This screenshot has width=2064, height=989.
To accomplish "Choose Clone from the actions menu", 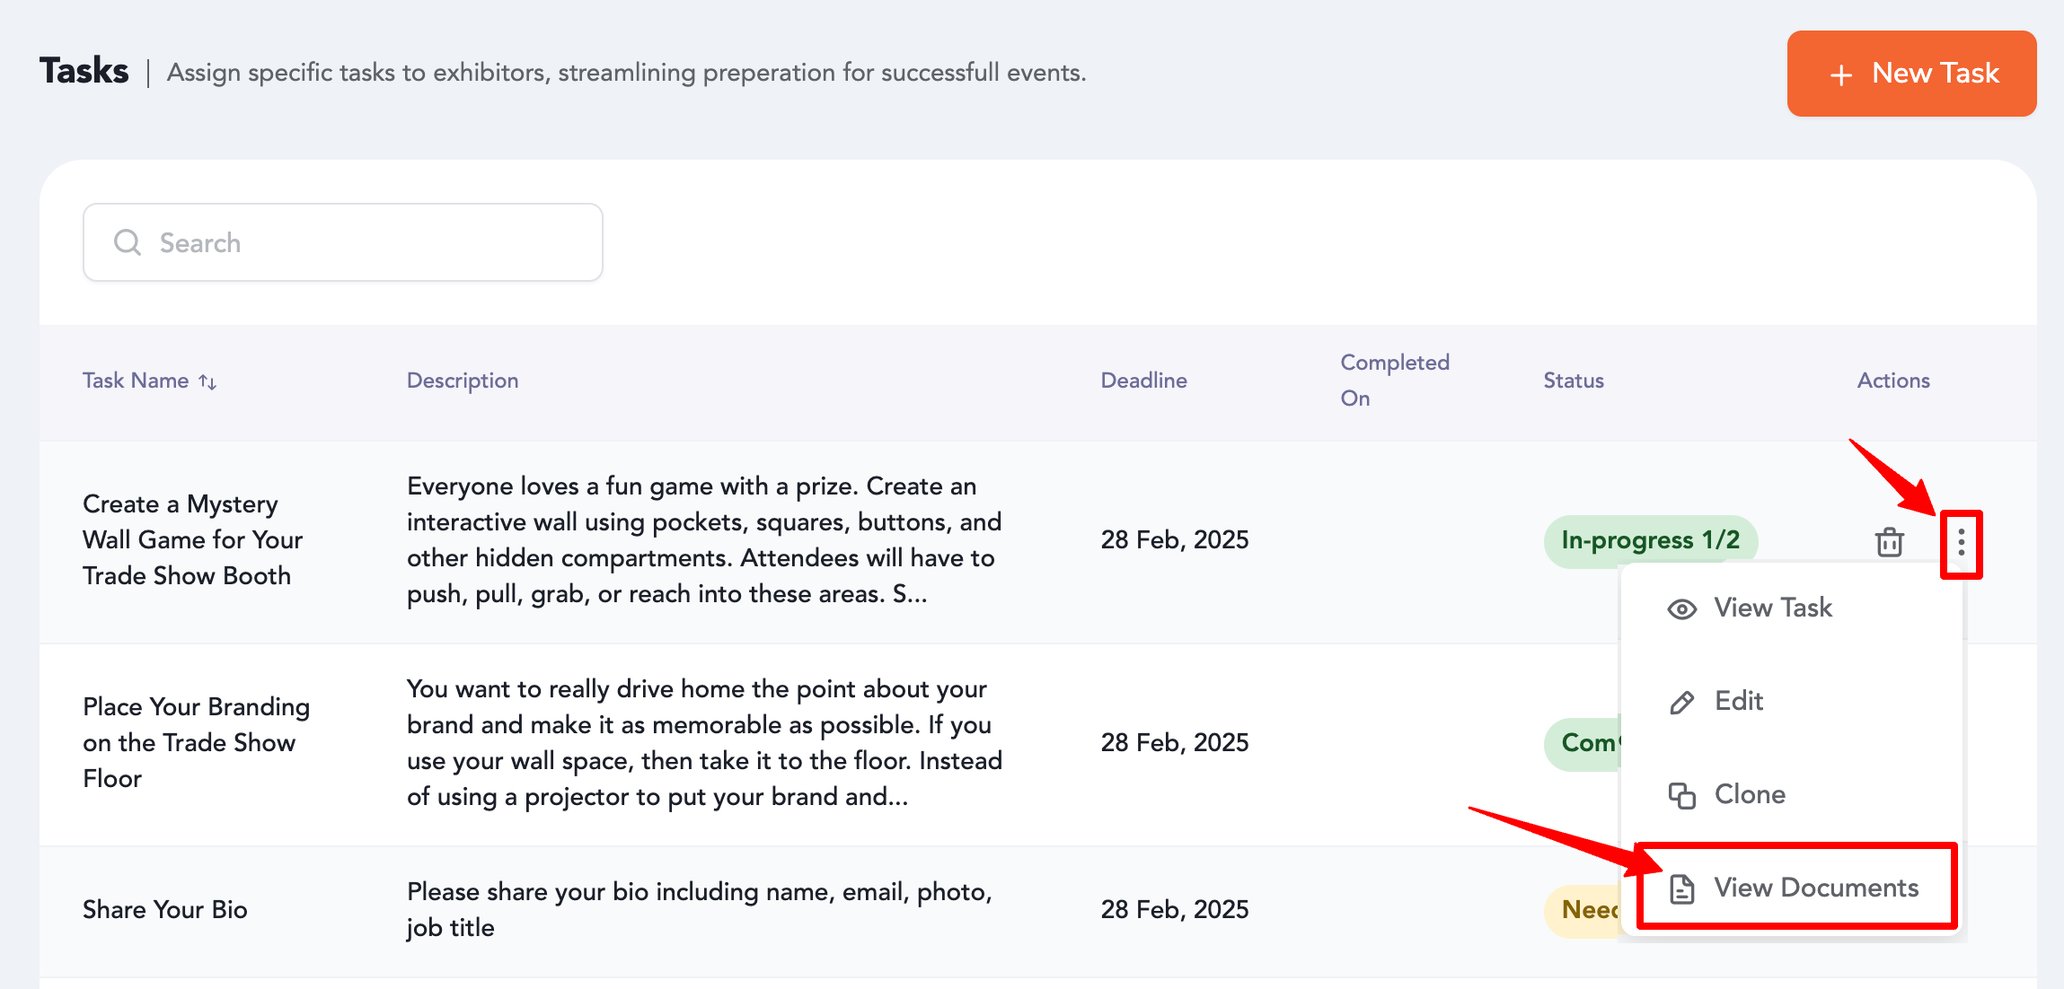I will [x=1749, y=794].
